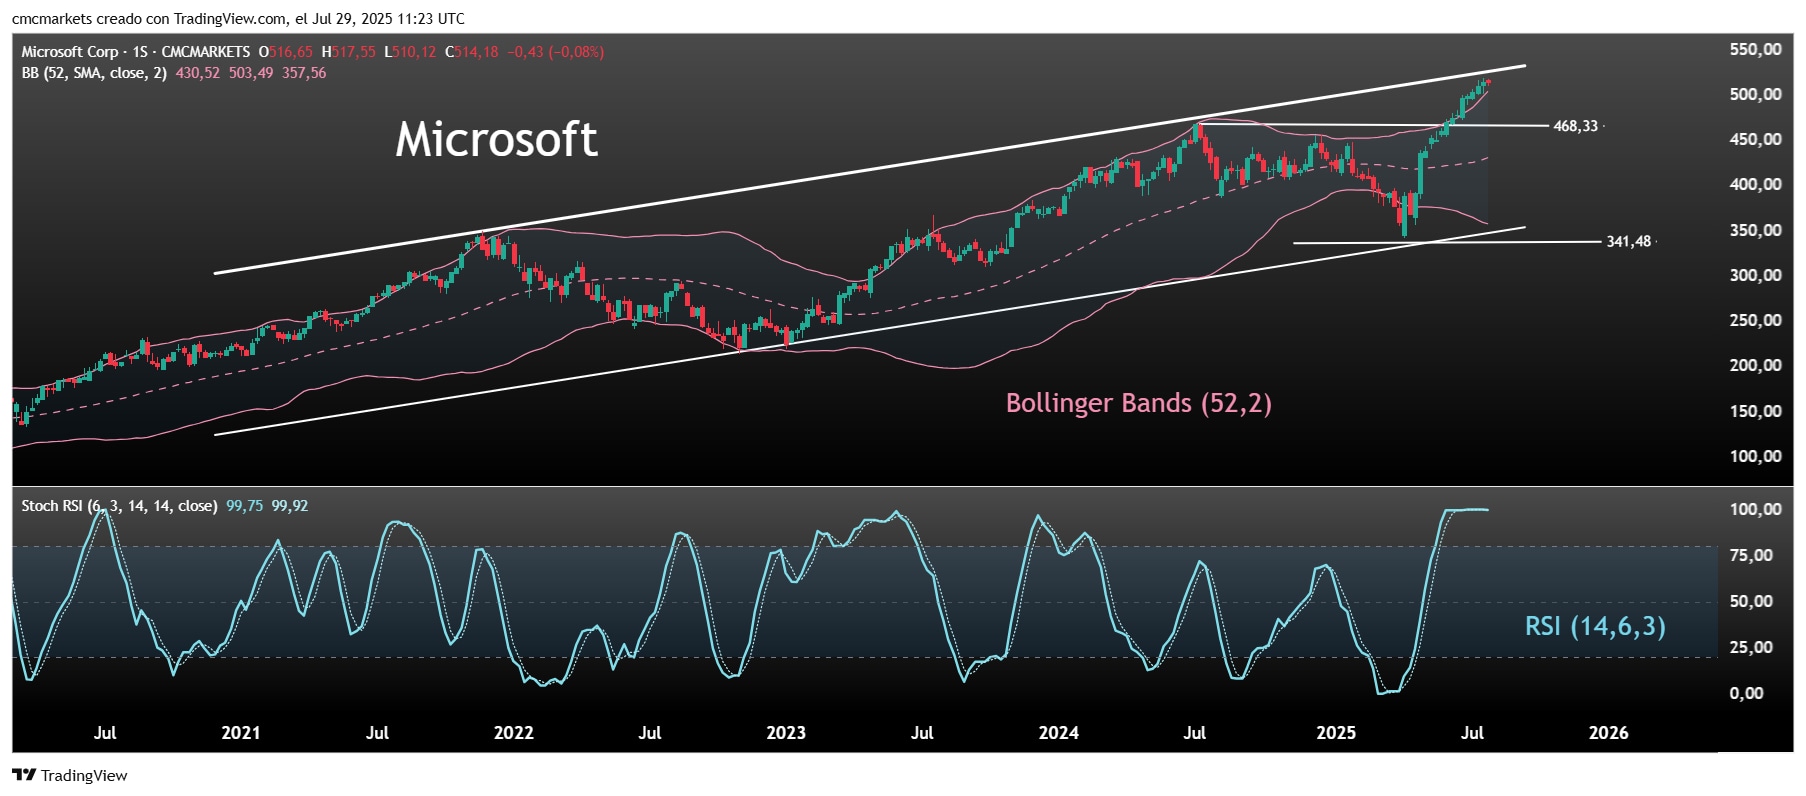Click the Jul label just before 2026
This screenshot has height=796, width=1806.
1472,733
